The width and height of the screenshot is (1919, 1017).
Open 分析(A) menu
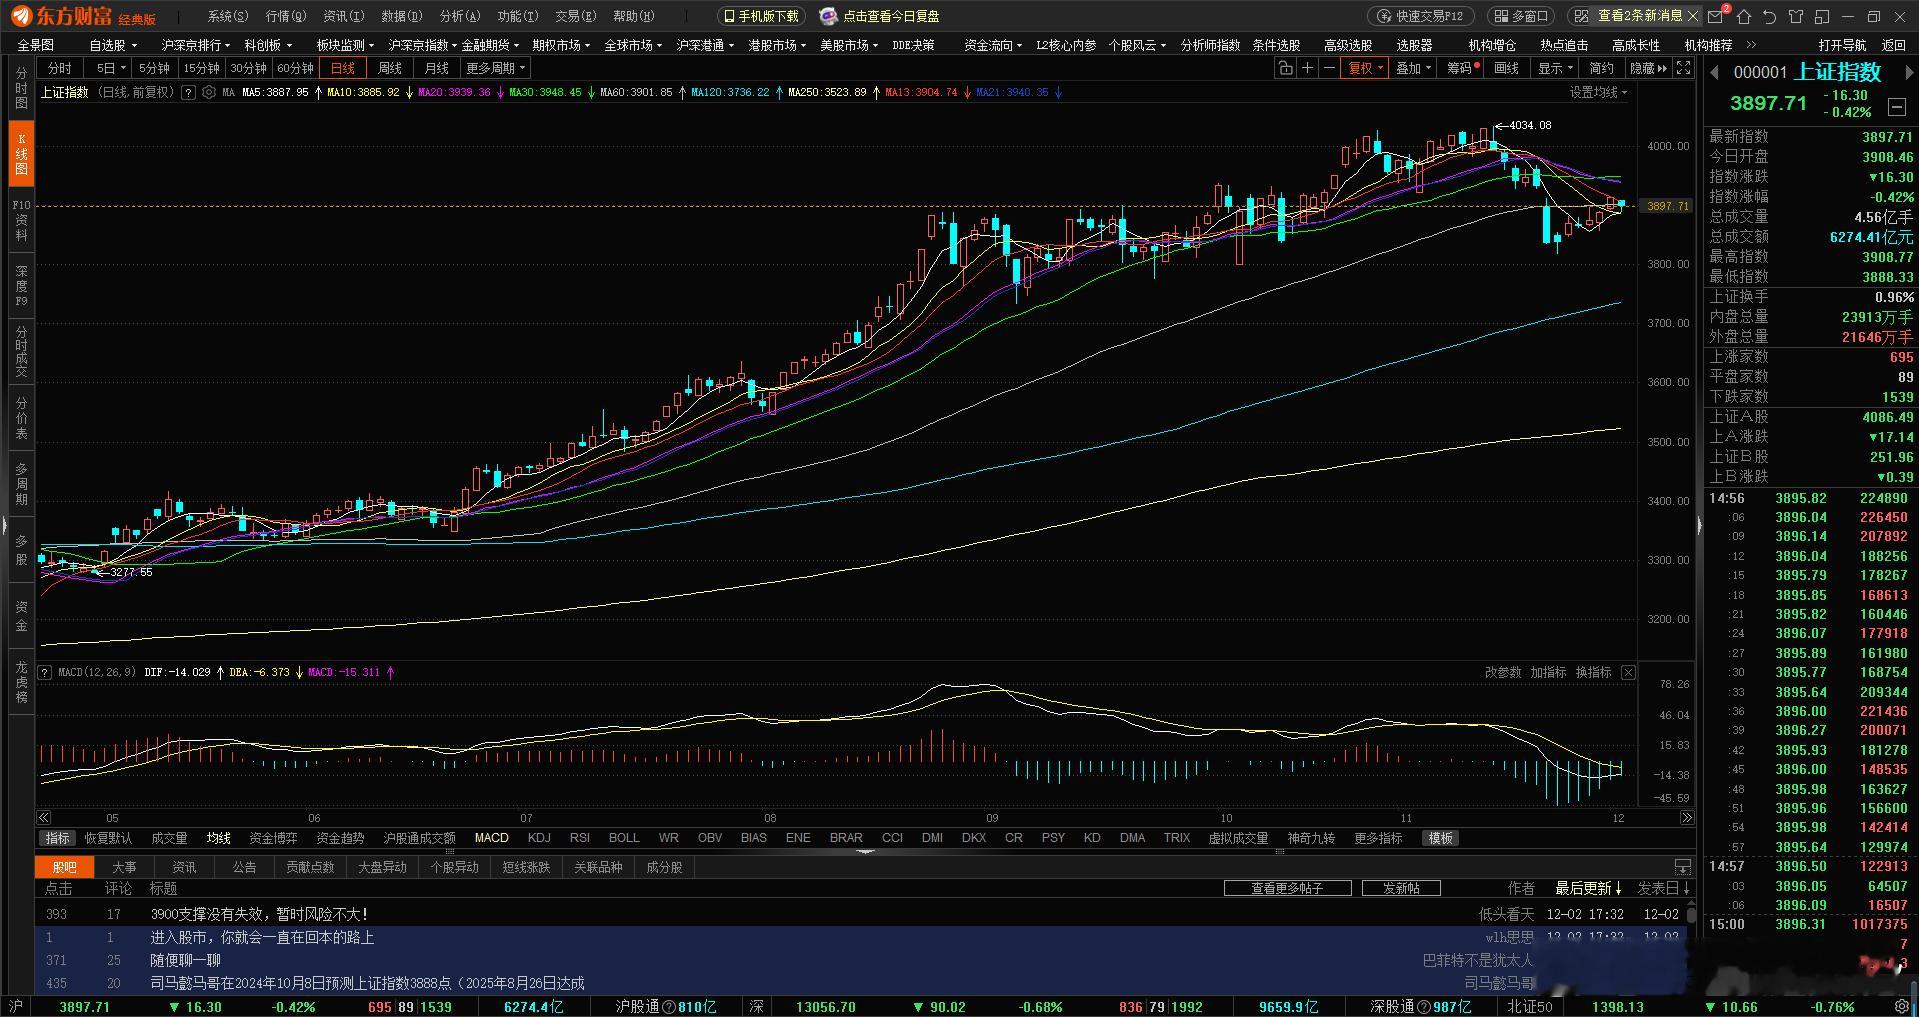click(x=459, y=16)
